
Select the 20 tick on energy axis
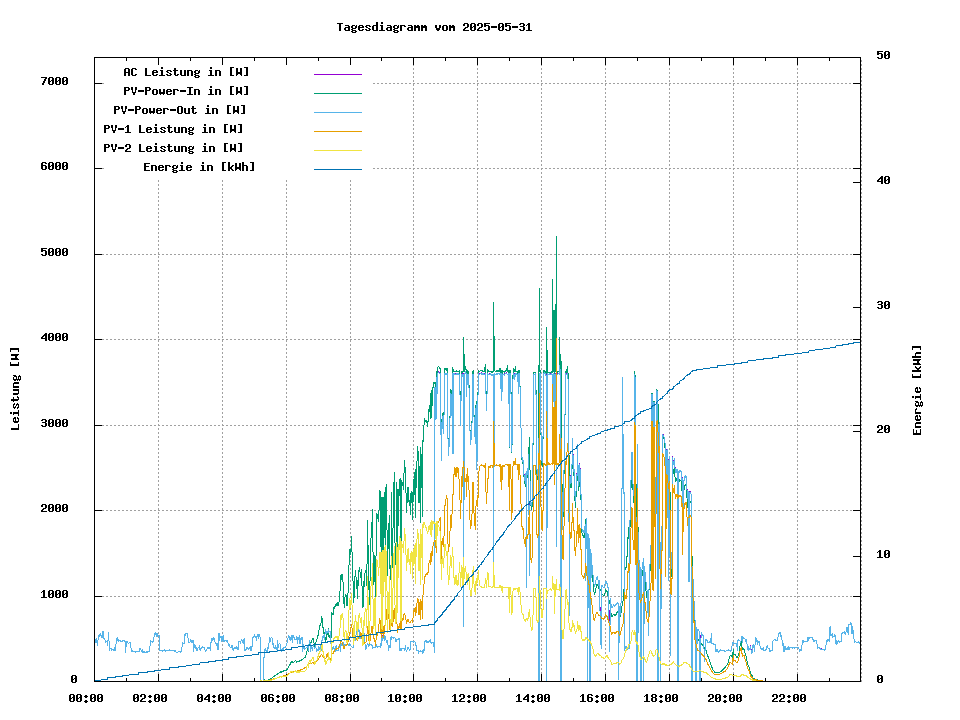pos(883,430)
